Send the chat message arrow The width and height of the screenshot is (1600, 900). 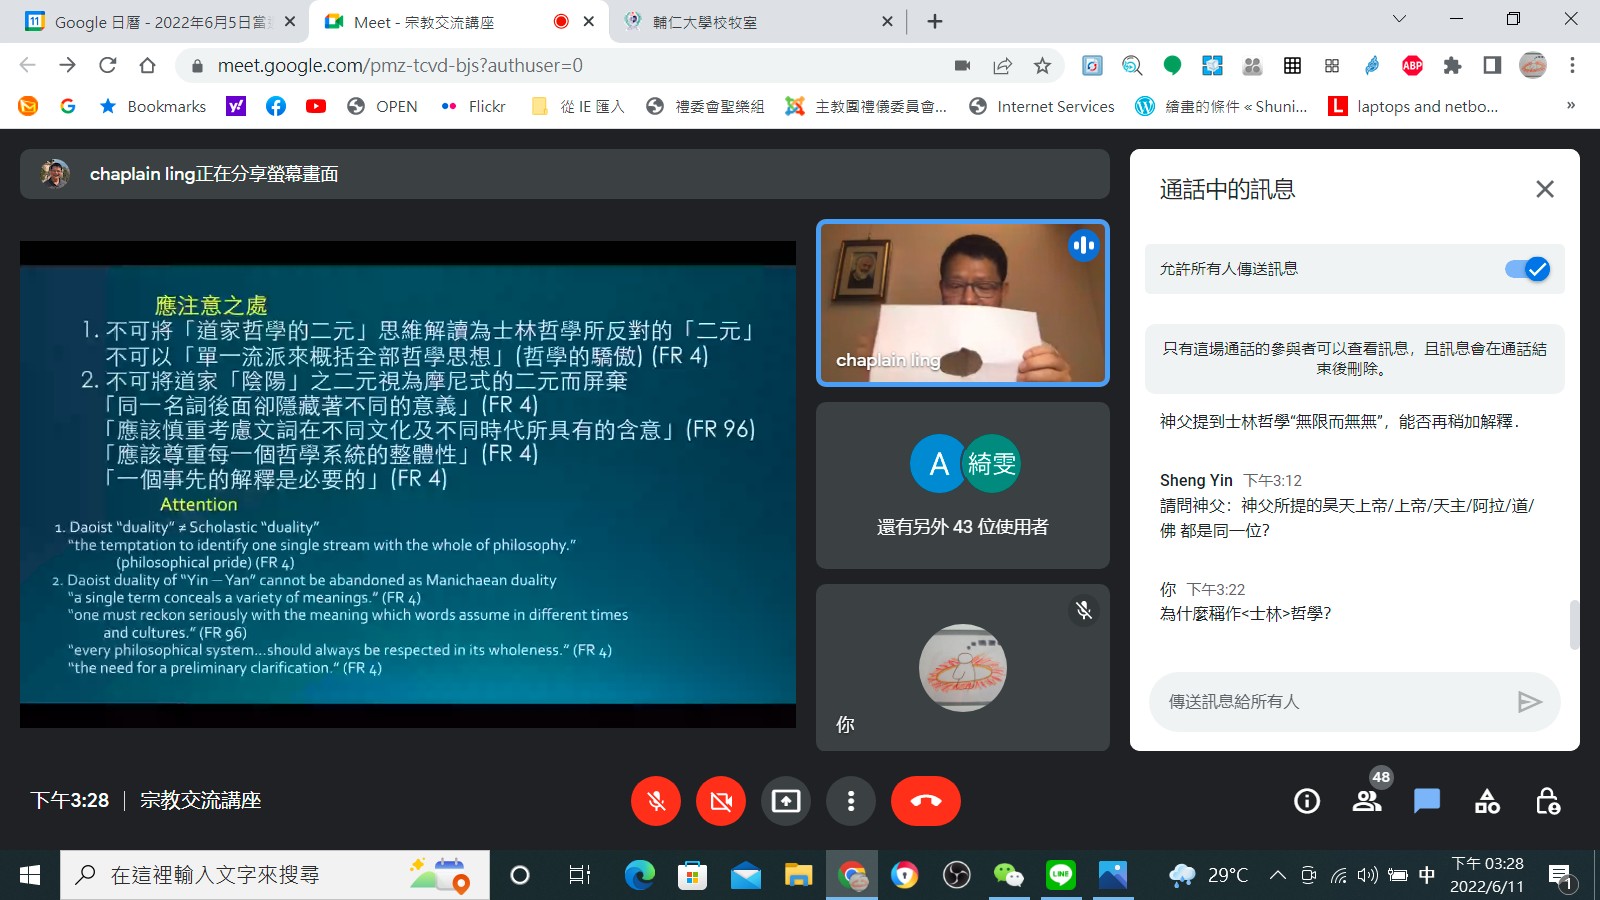pyautogui.click(x=1529, y=702)
